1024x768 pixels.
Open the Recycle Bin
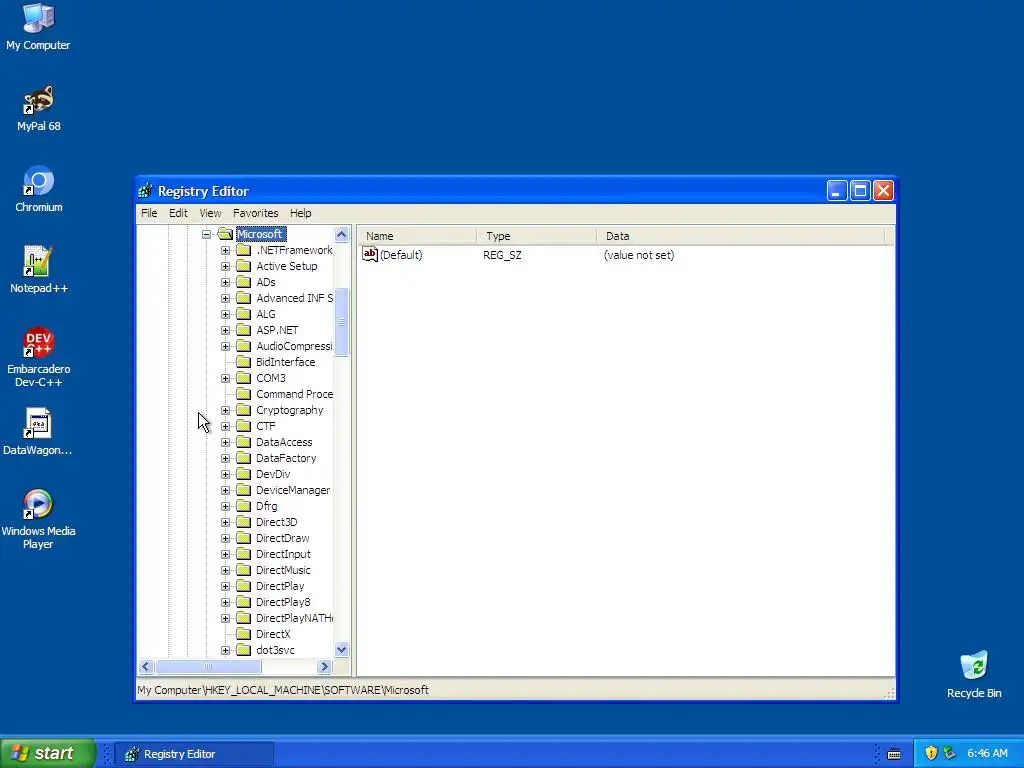[x=974, y=675]
